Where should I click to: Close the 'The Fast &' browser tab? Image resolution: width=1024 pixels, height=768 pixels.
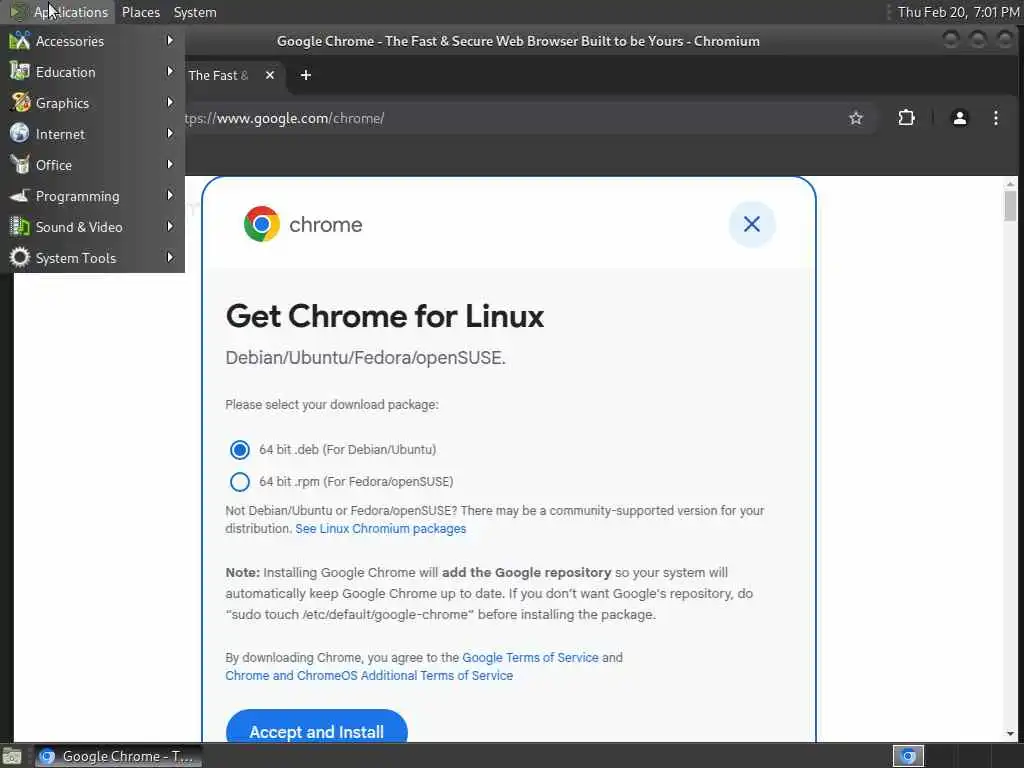pos(270,75)
